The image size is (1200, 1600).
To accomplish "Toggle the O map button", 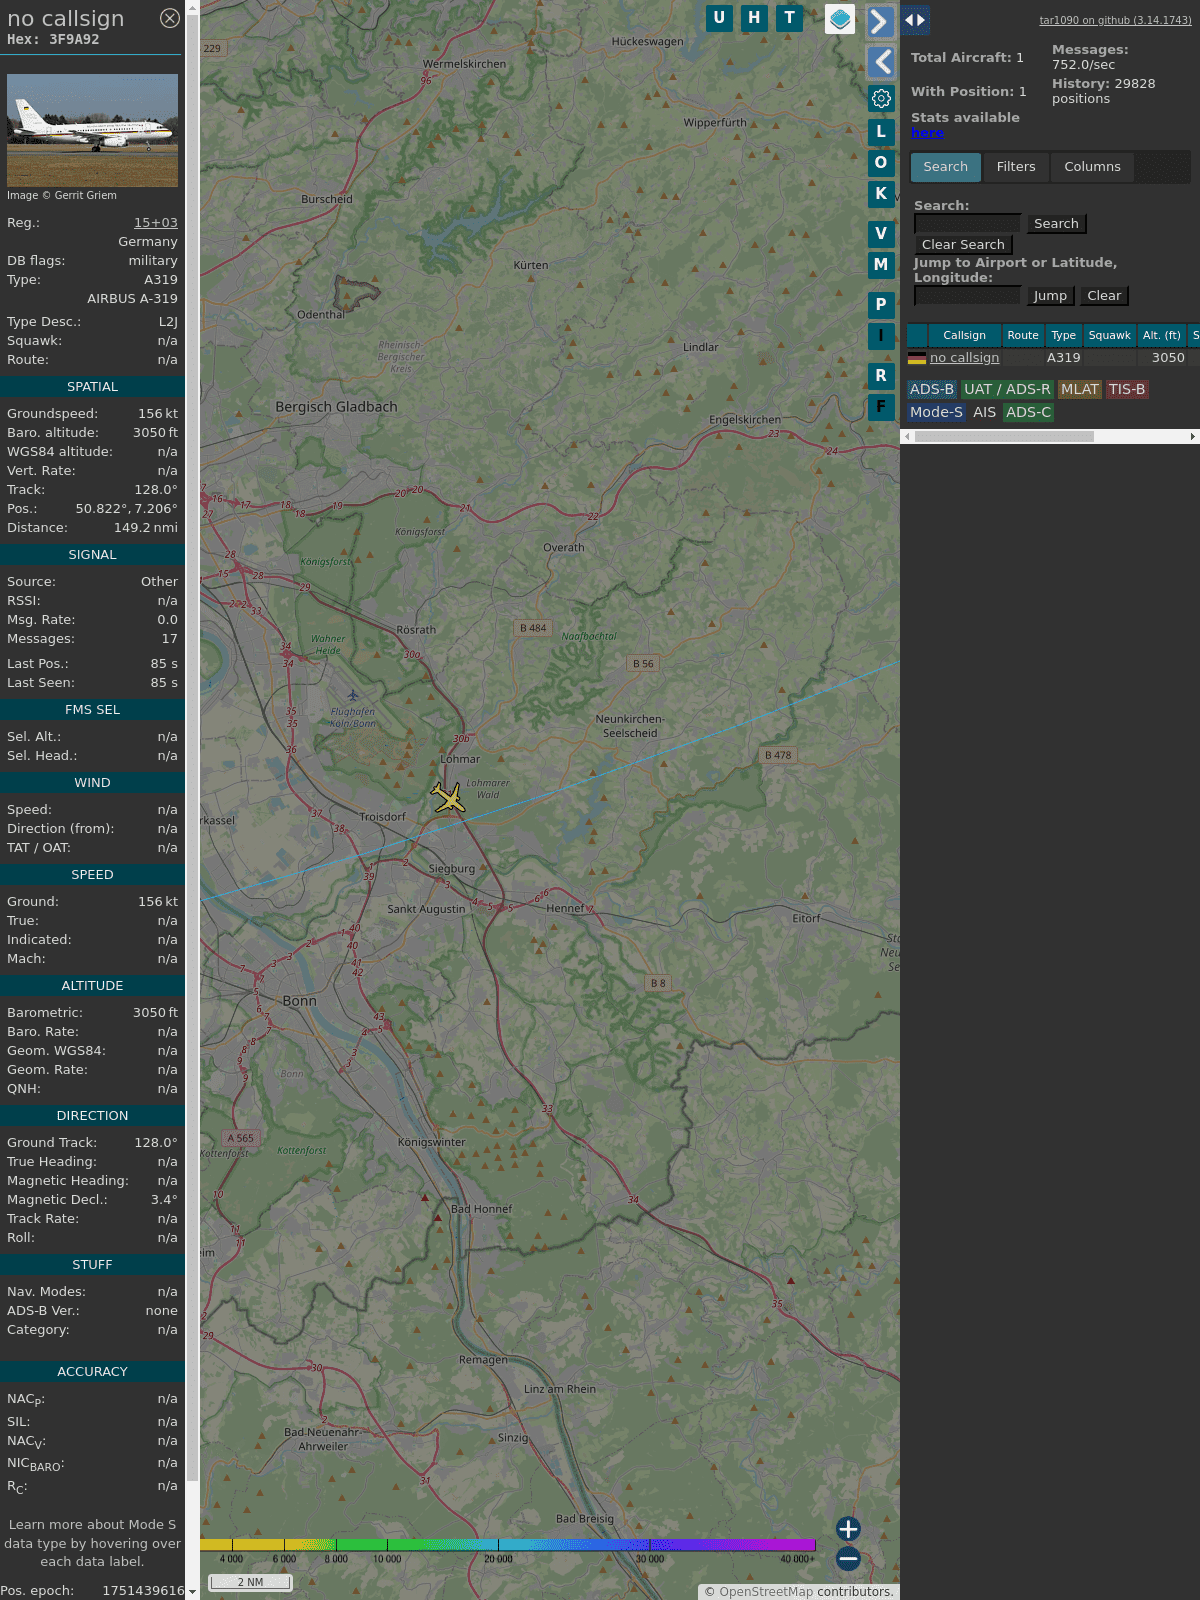I will (881, 163).
